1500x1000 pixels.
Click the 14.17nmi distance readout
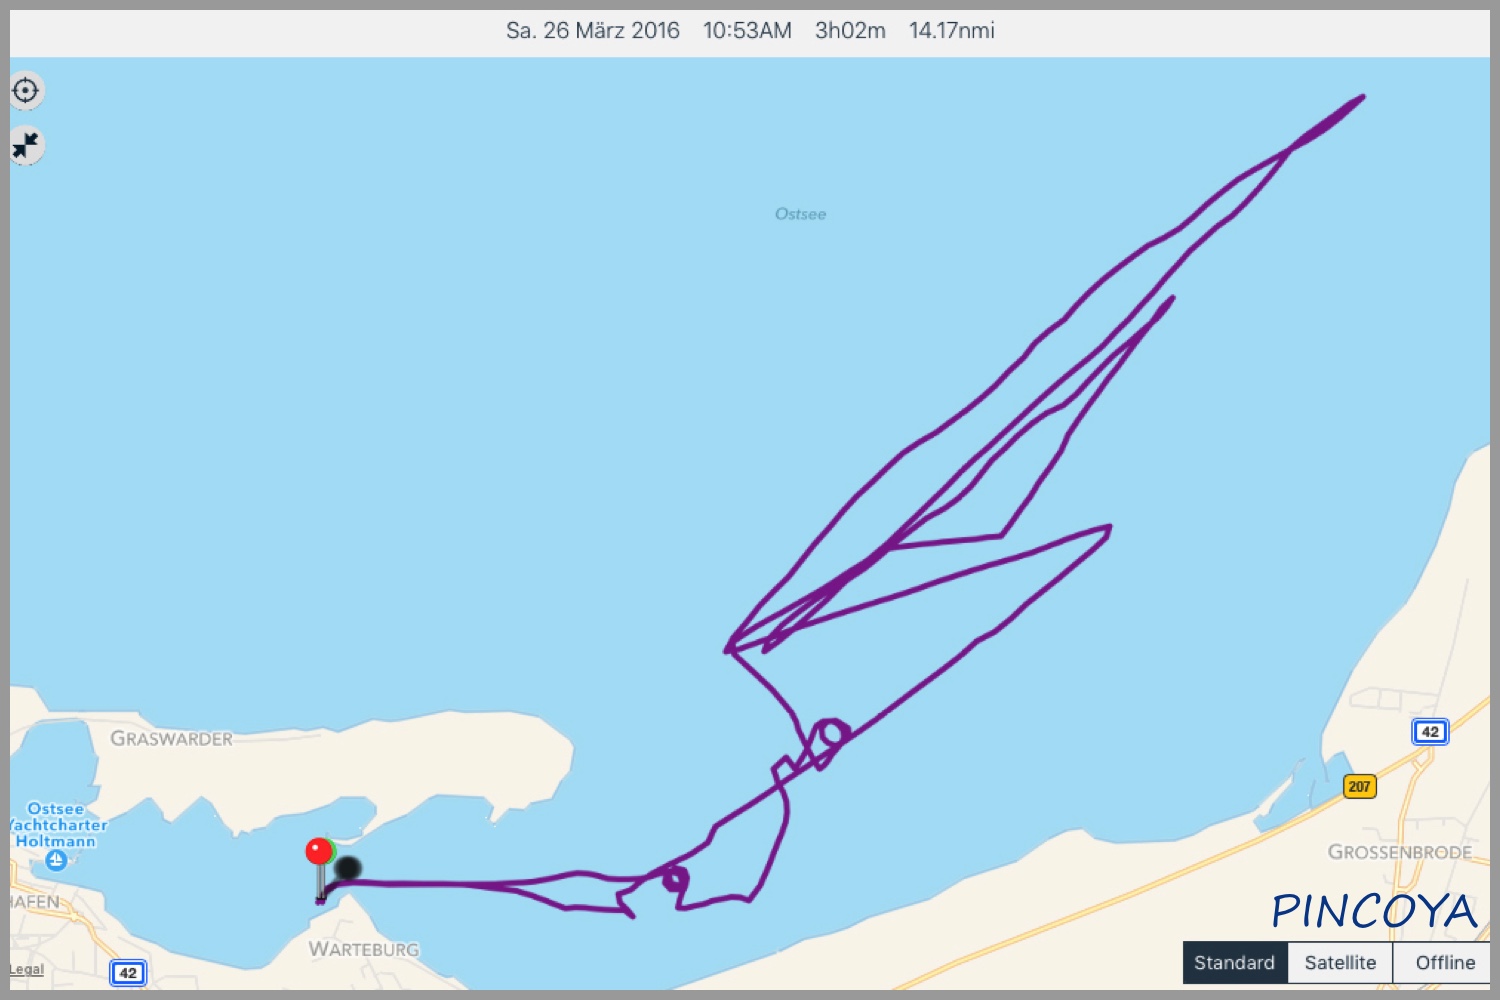pos(951,31)
